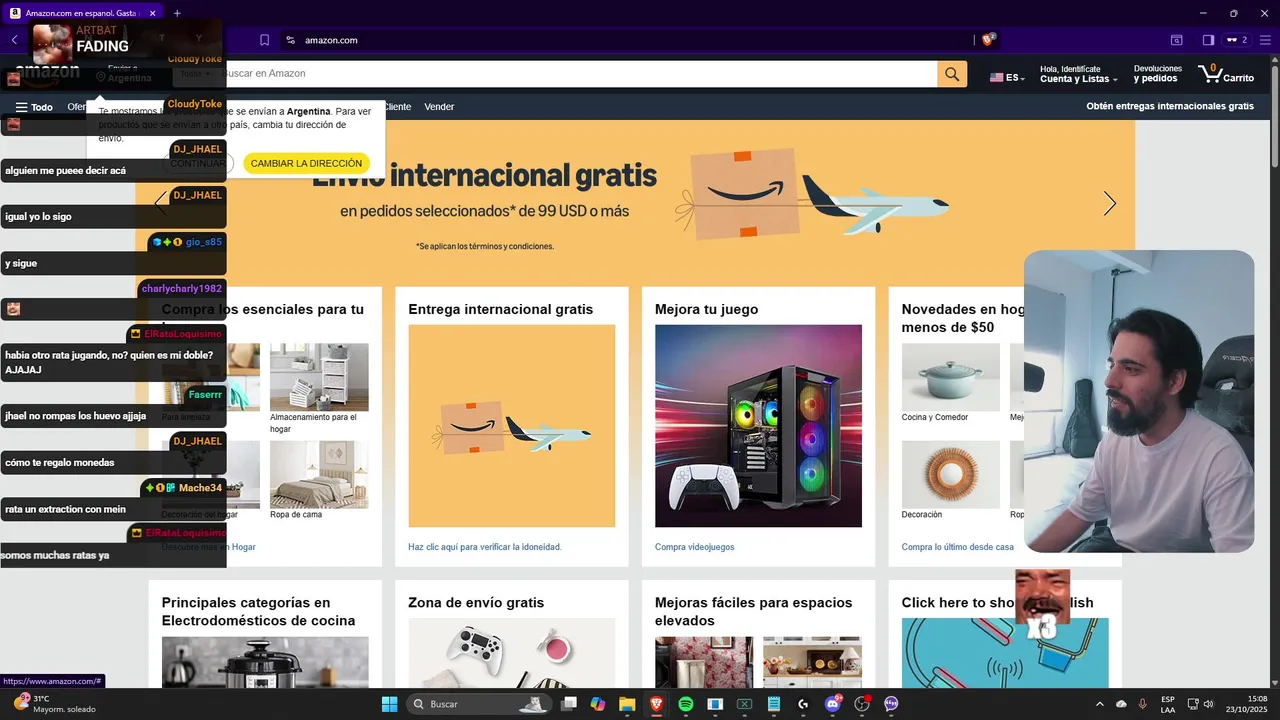Open Windows Start menu
The height and width of the screenshot is (720, 1280).
pos(389,704)
